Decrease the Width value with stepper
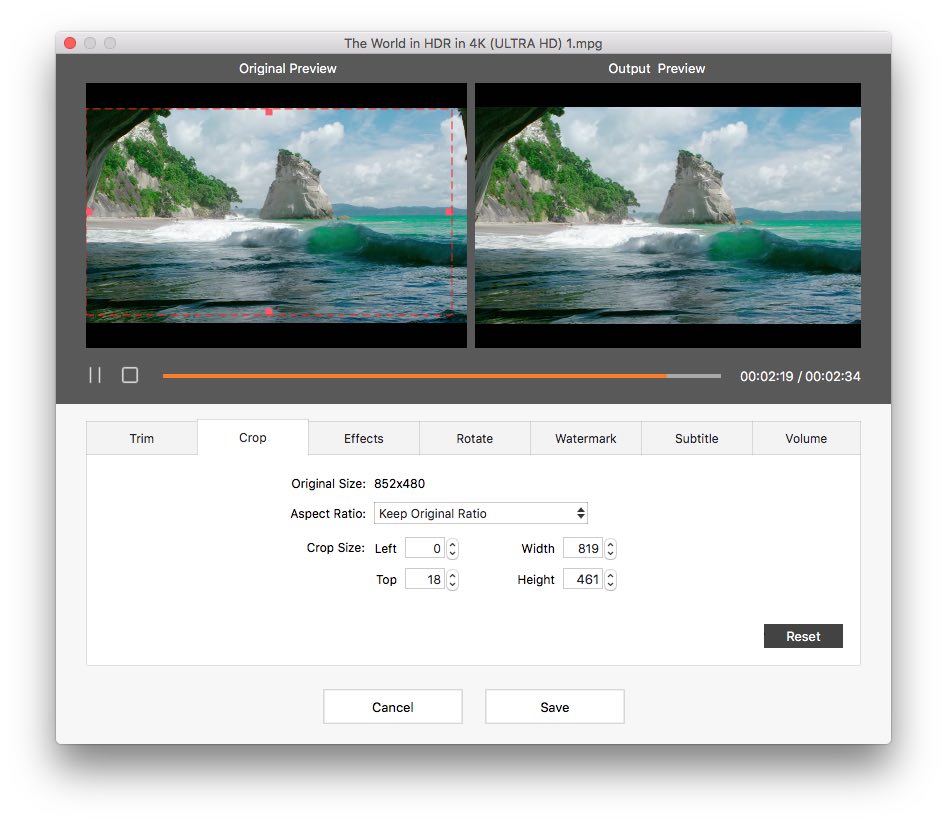This screenshot has height=824, width=947. point(611,553)
